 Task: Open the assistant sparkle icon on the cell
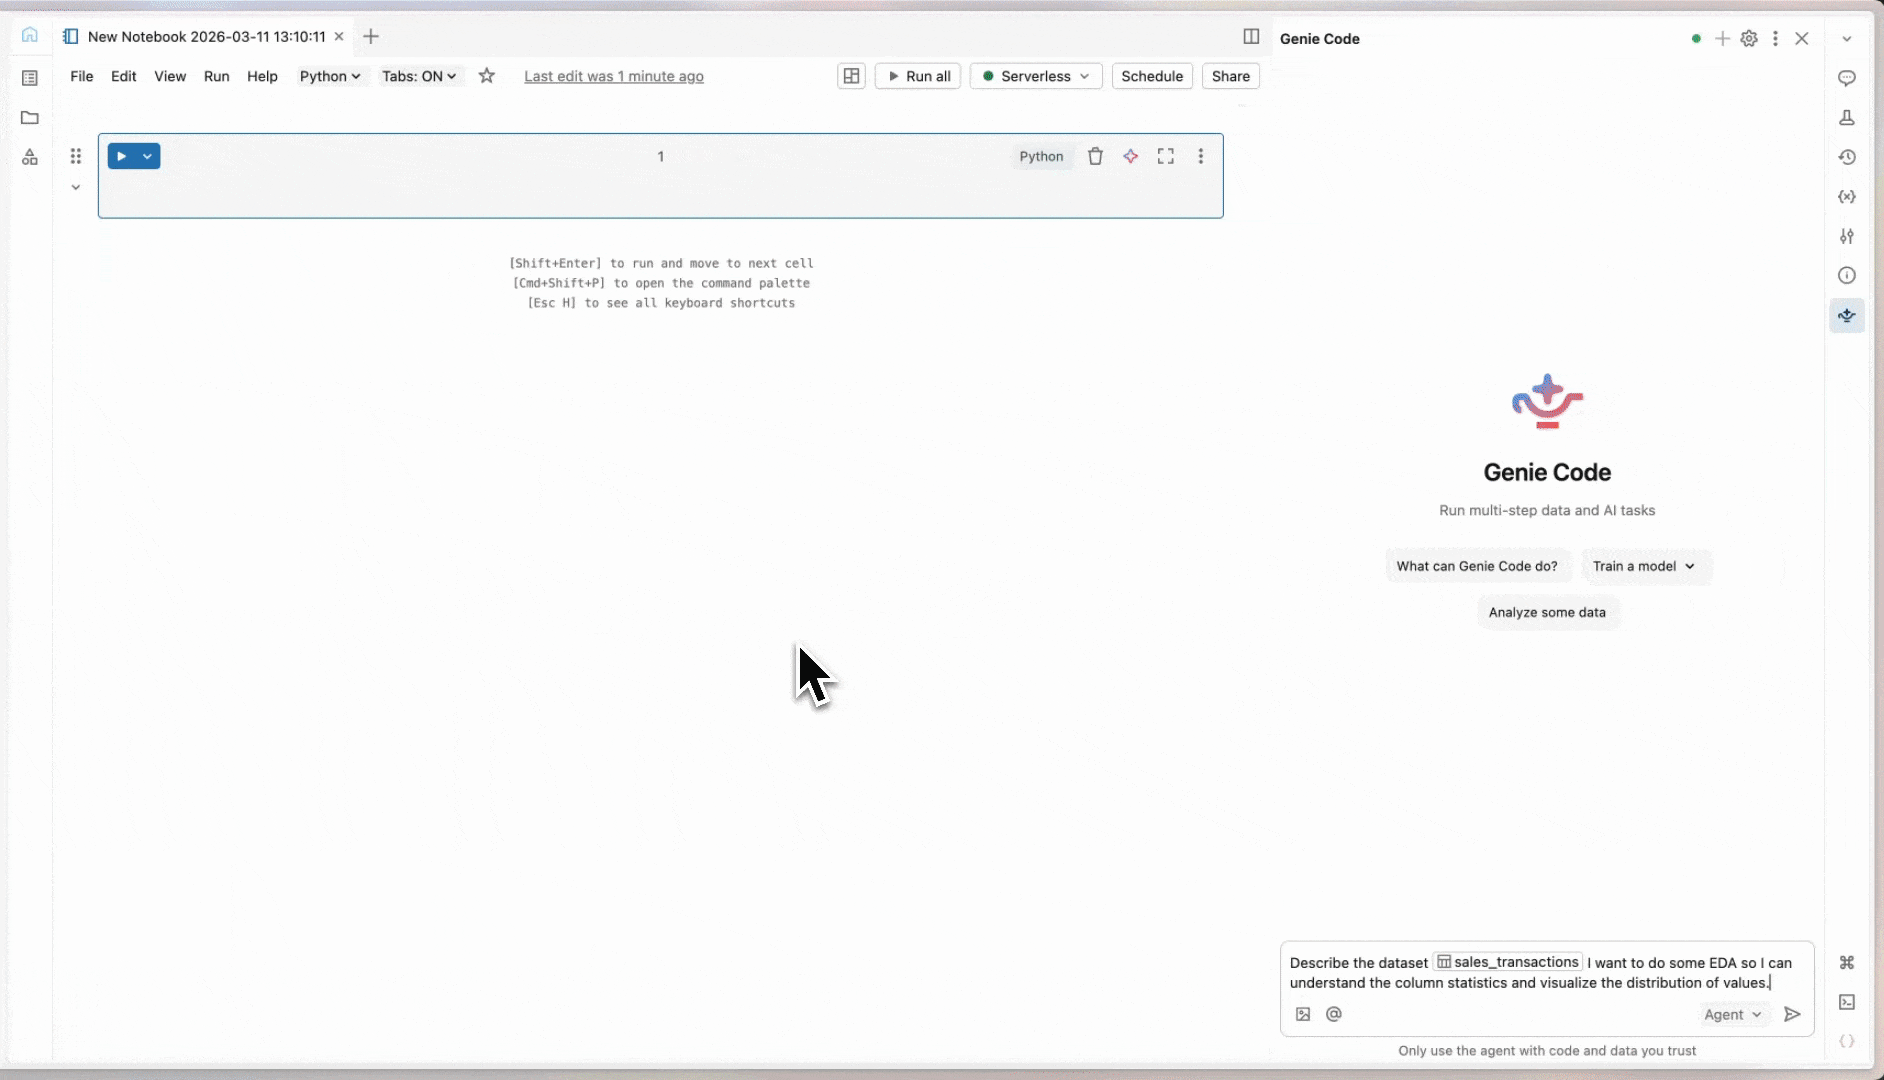click(x=1130, y=156)
